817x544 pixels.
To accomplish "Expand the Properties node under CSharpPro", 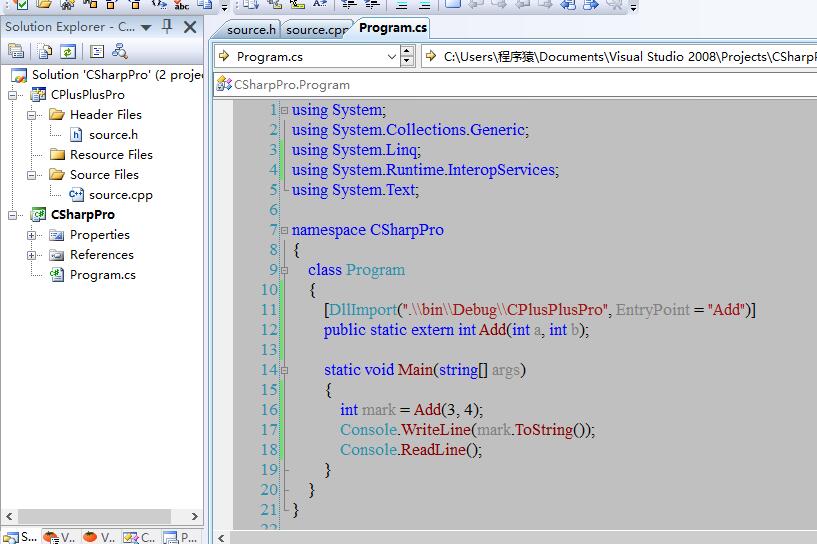I will pyautogui.click(x=31, y=235).
